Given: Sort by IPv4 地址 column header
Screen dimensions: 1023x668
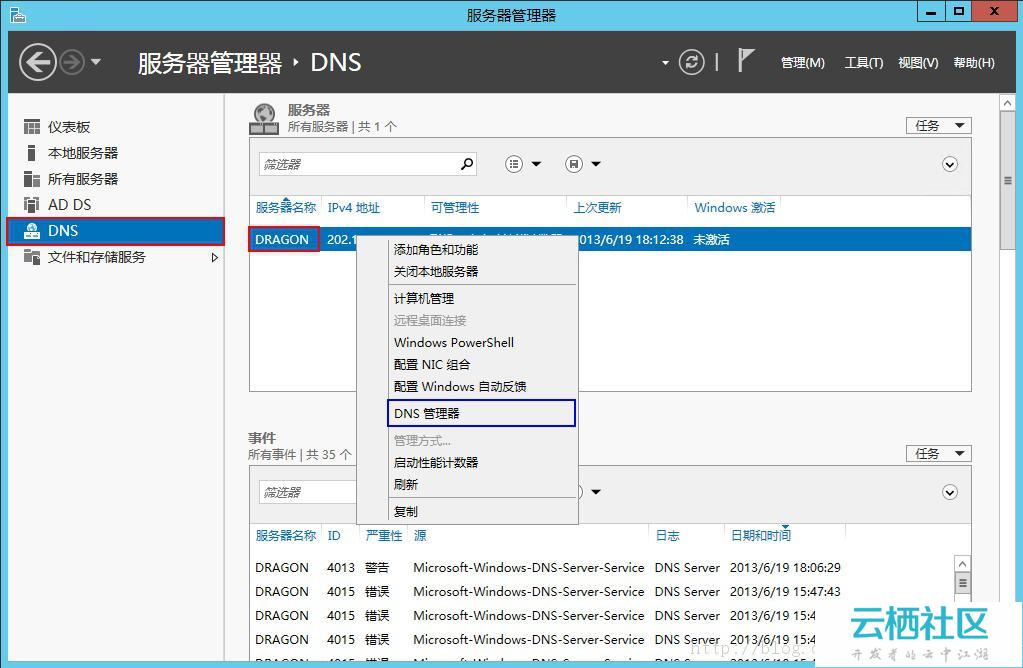Looking at the screenshot, I should tap(354, 208).
